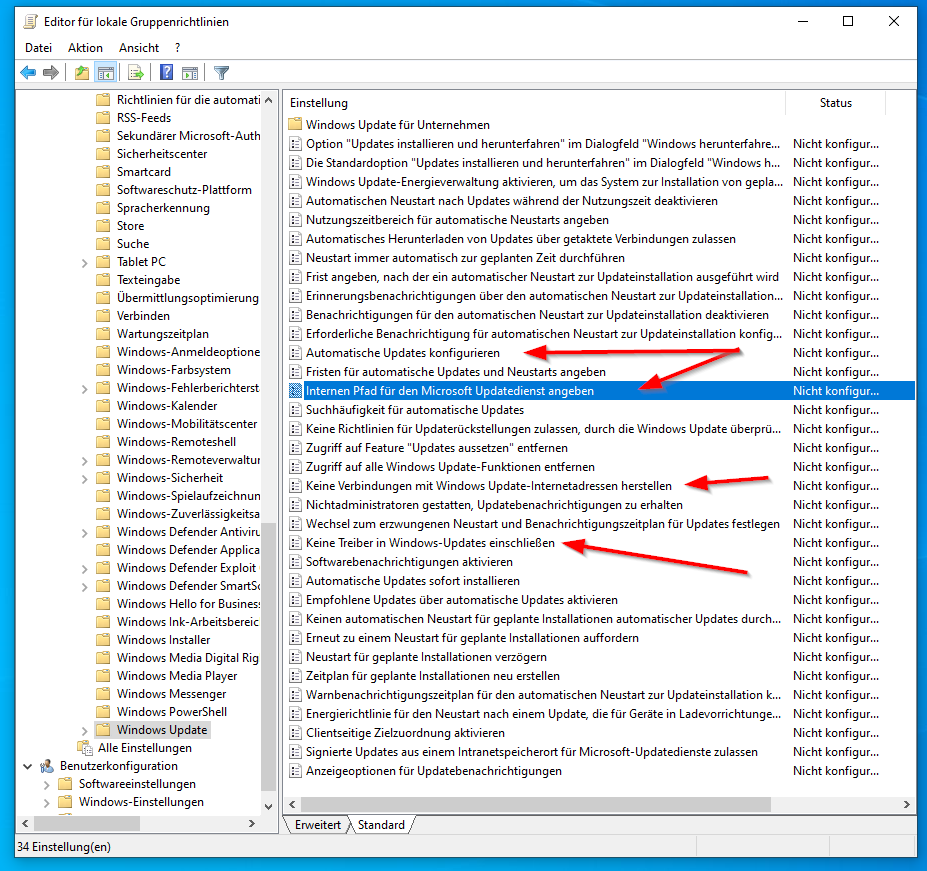Screen dimensions: 927x871
Task: Select Keine Treiber in Windows-Updates einschließen
Action: 430,543
